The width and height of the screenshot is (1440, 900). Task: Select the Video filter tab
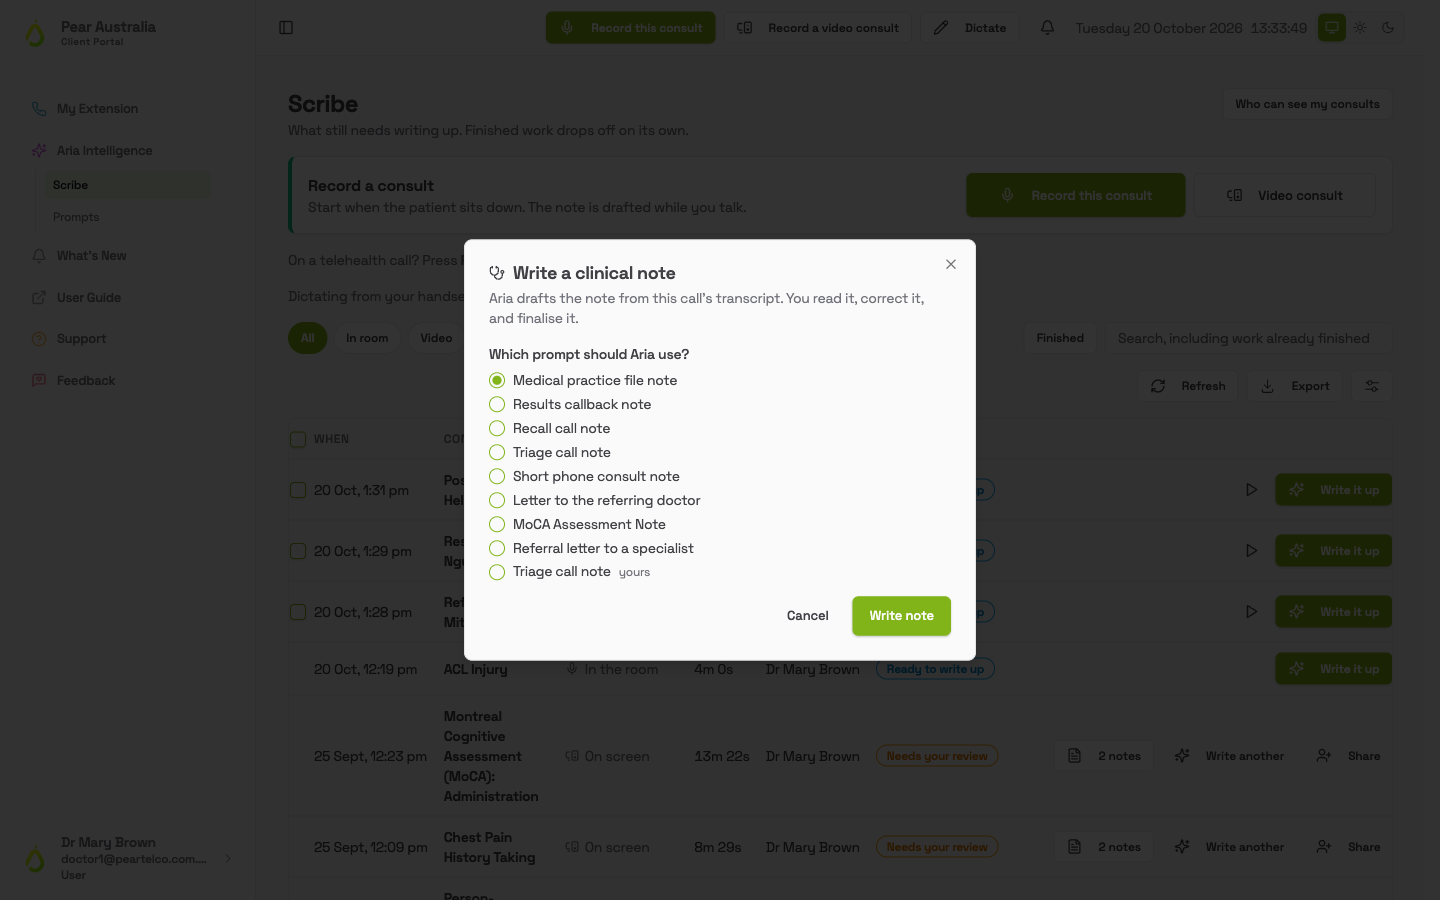[436, 338]
